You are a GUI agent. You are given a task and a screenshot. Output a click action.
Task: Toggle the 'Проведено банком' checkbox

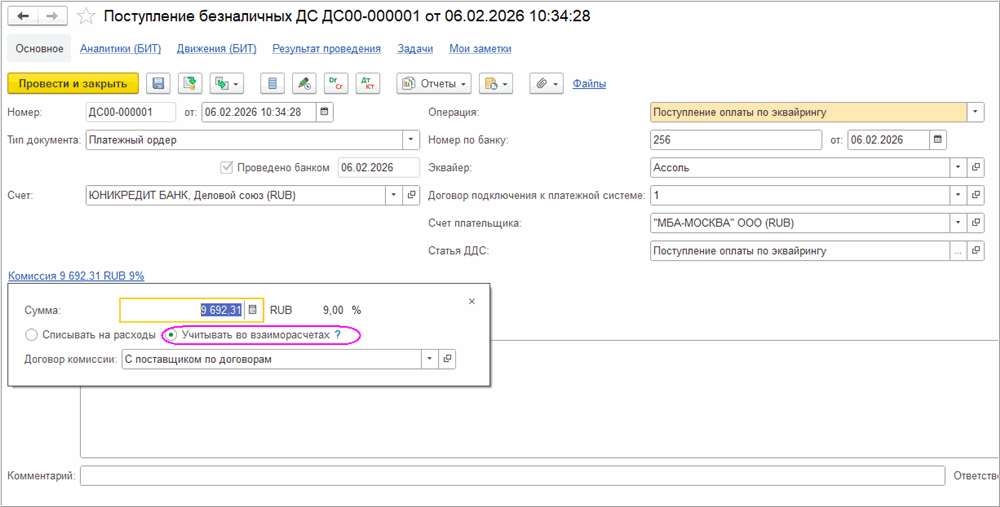pyautogui.click(x=225, y=167)
